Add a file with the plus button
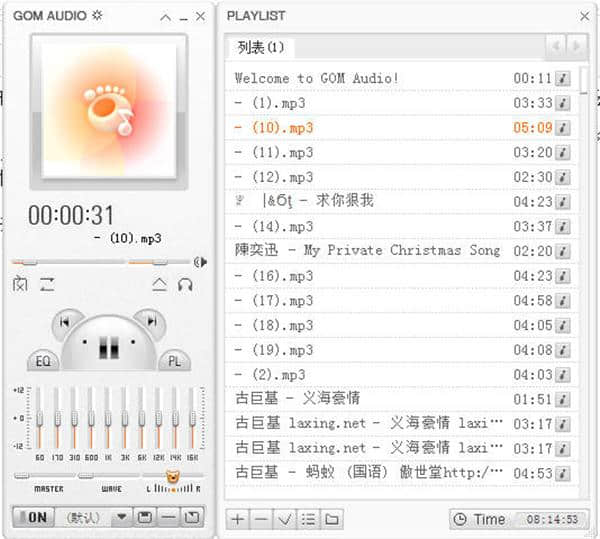The height and width of the screenshot is (539, 600). pos(237,518)
